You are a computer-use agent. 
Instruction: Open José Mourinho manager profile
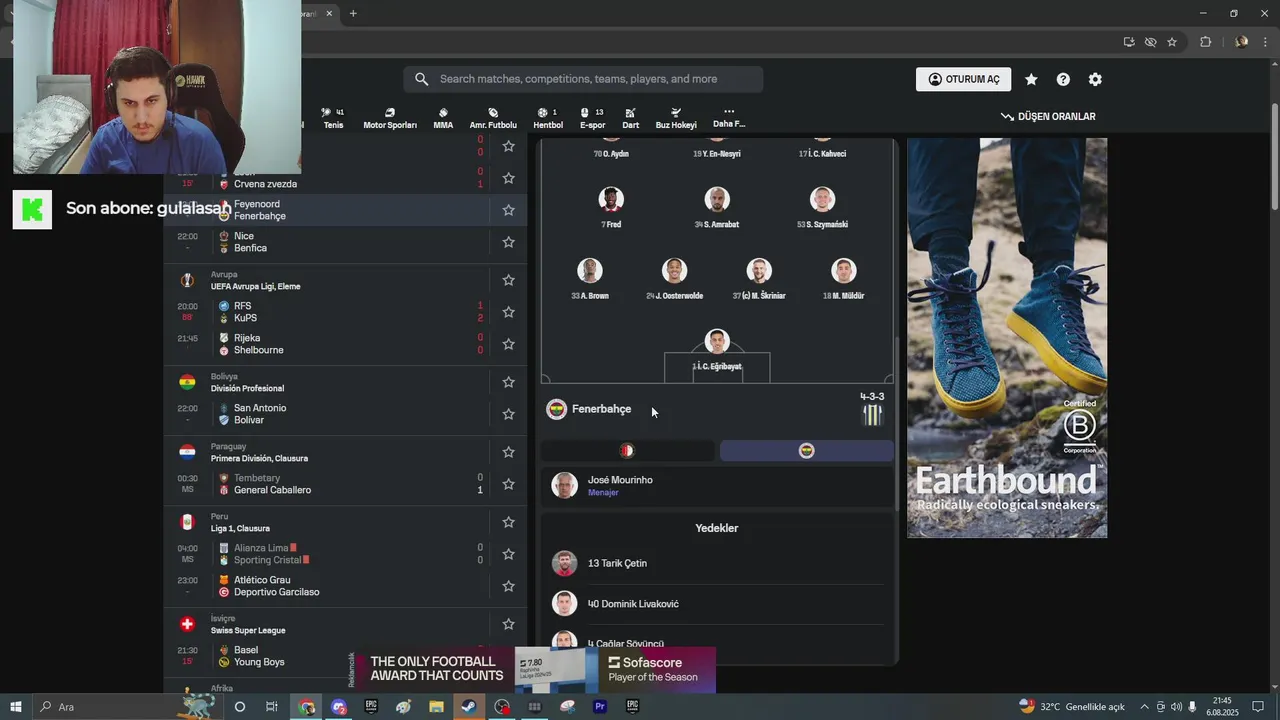pyautogui.click(x=717, y=486)
